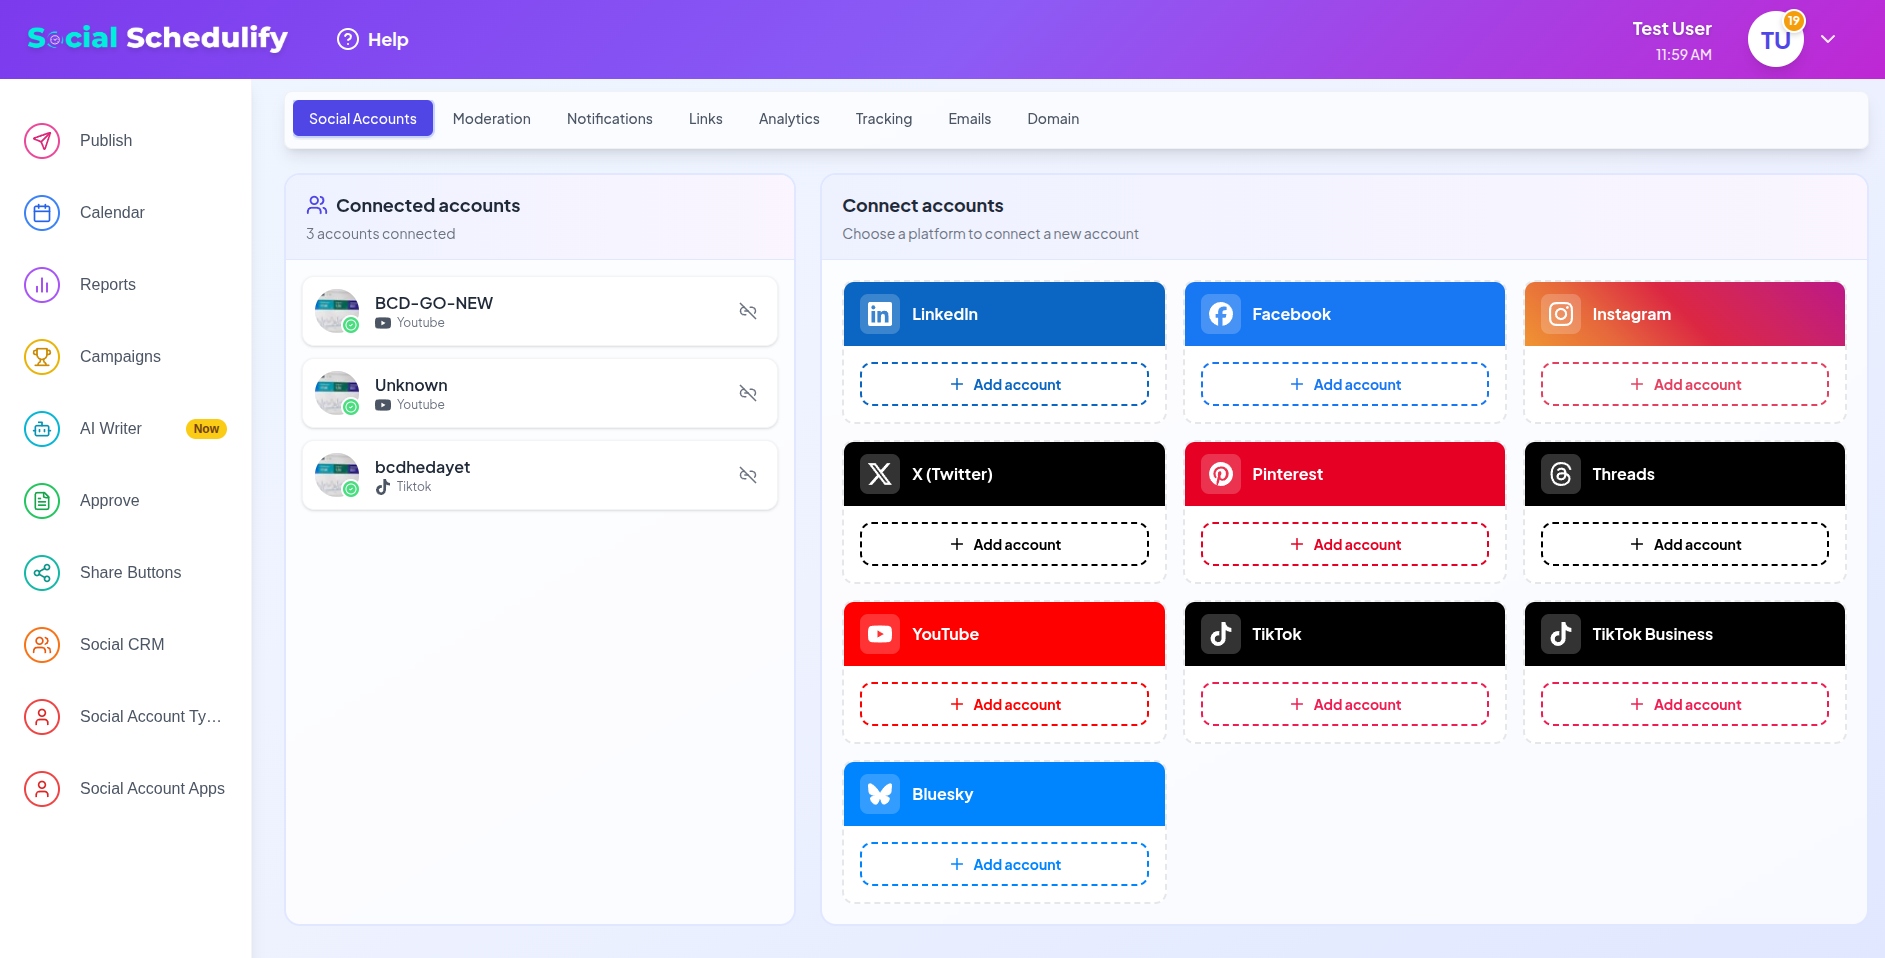Open Social CRM from sidebar
This screenshot has width=1885, height=958.
41,644
